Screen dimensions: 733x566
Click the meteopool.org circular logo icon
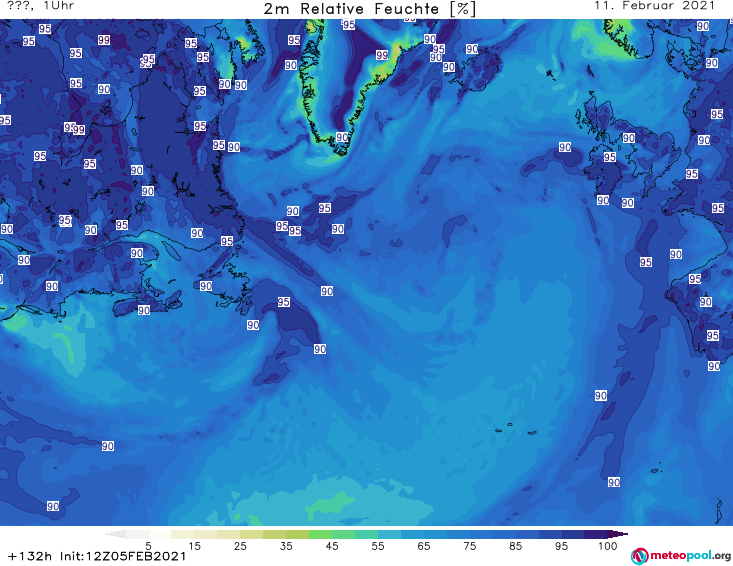click(639, 556)
